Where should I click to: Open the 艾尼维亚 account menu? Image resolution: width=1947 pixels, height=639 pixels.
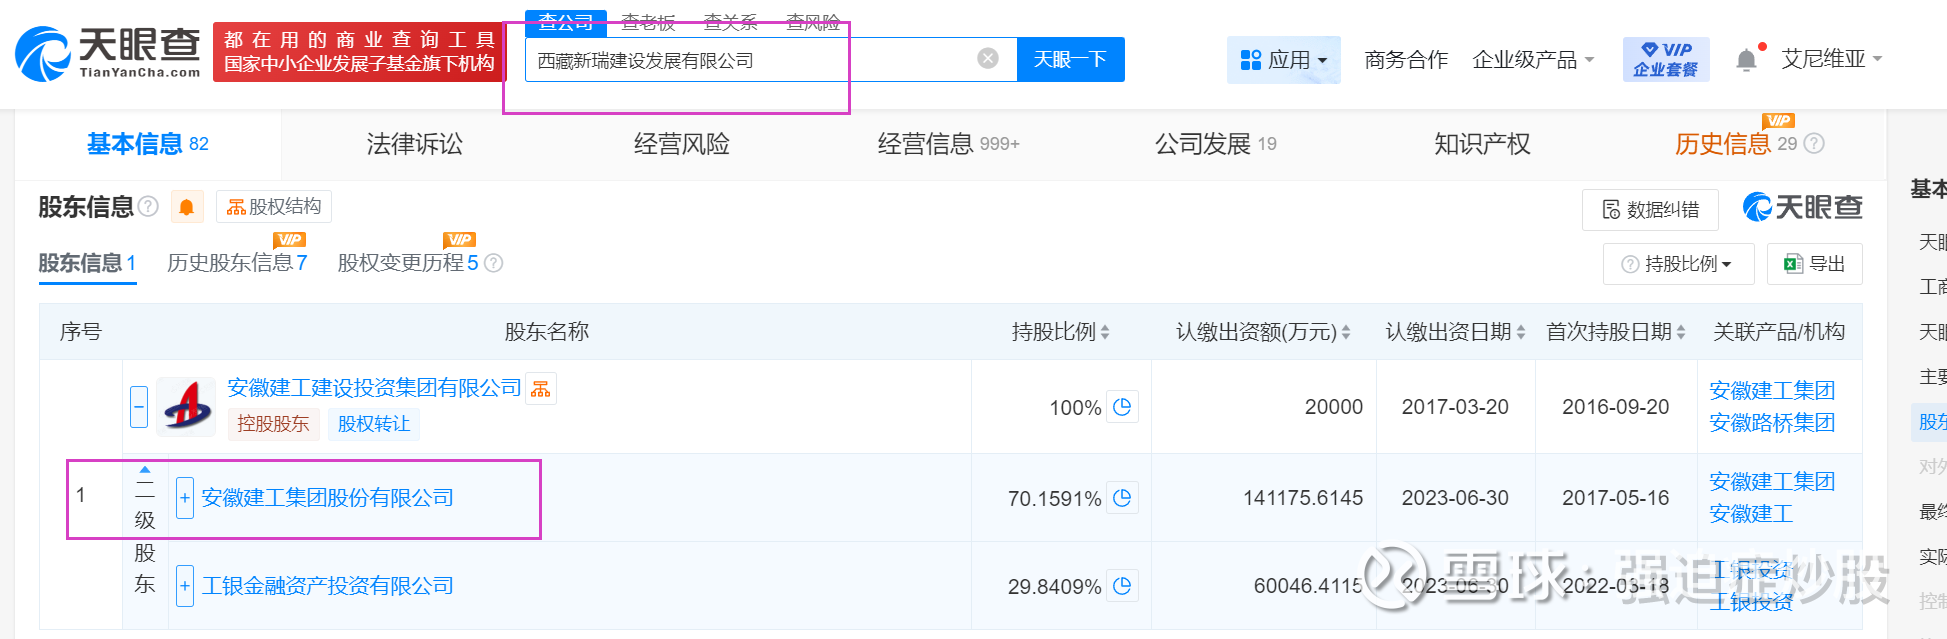click(x=1832, y=59)
